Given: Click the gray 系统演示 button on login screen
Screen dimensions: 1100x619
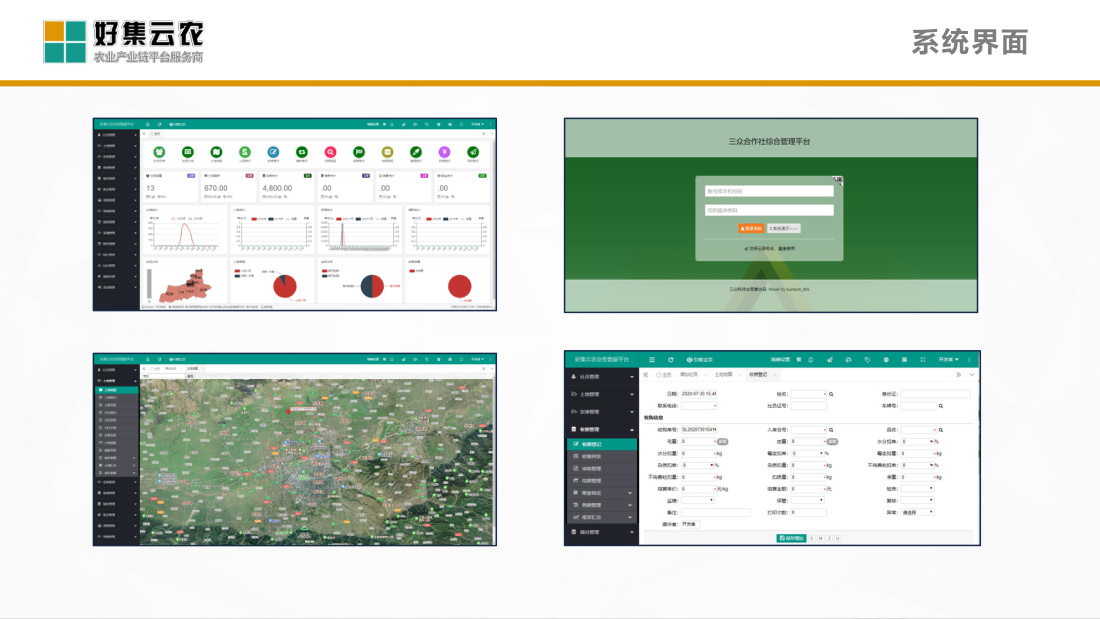Looking at the screenshot, I should click(784, 228).
